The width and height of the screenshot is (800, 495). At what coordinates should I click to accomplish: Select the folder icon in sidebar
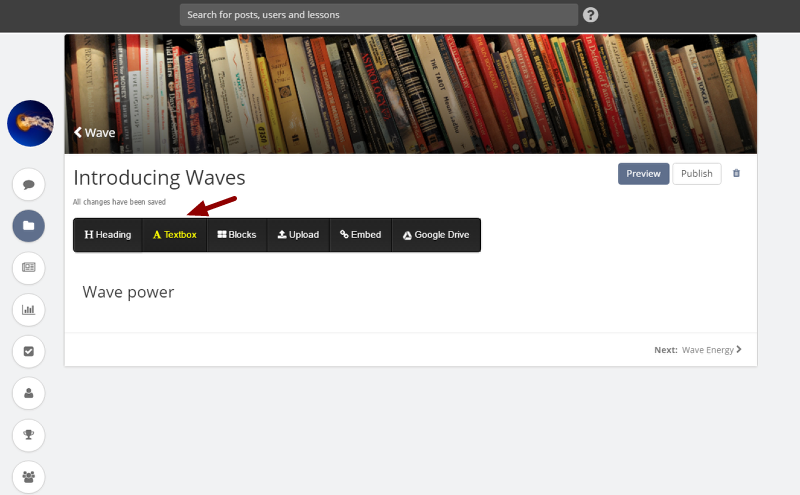pyautogui.click(x=29, y=226)
